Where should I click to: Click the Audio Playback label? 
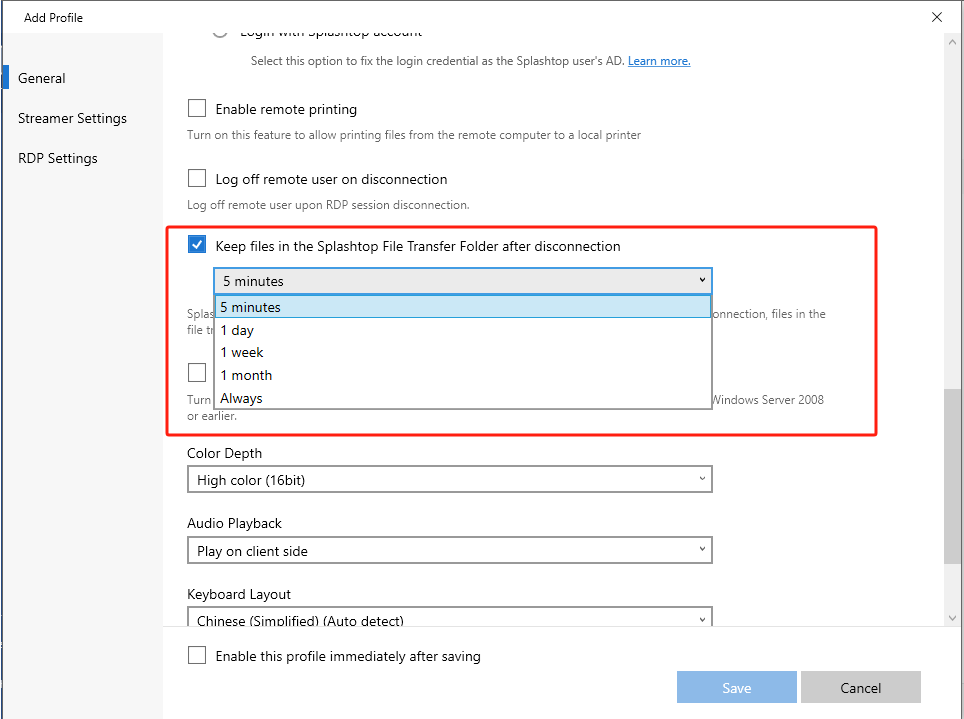click(234, 523)
